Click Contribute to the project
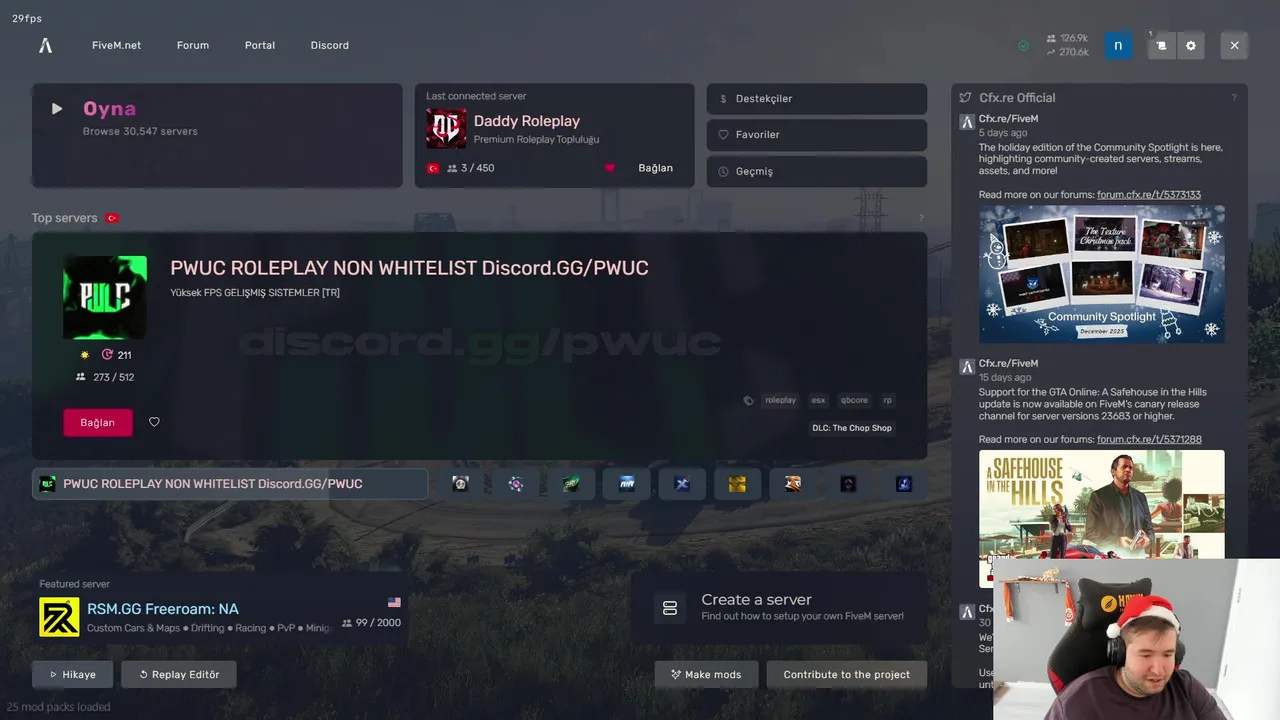The width and height of the screenshot is (1280, 720). pos(847,674)
